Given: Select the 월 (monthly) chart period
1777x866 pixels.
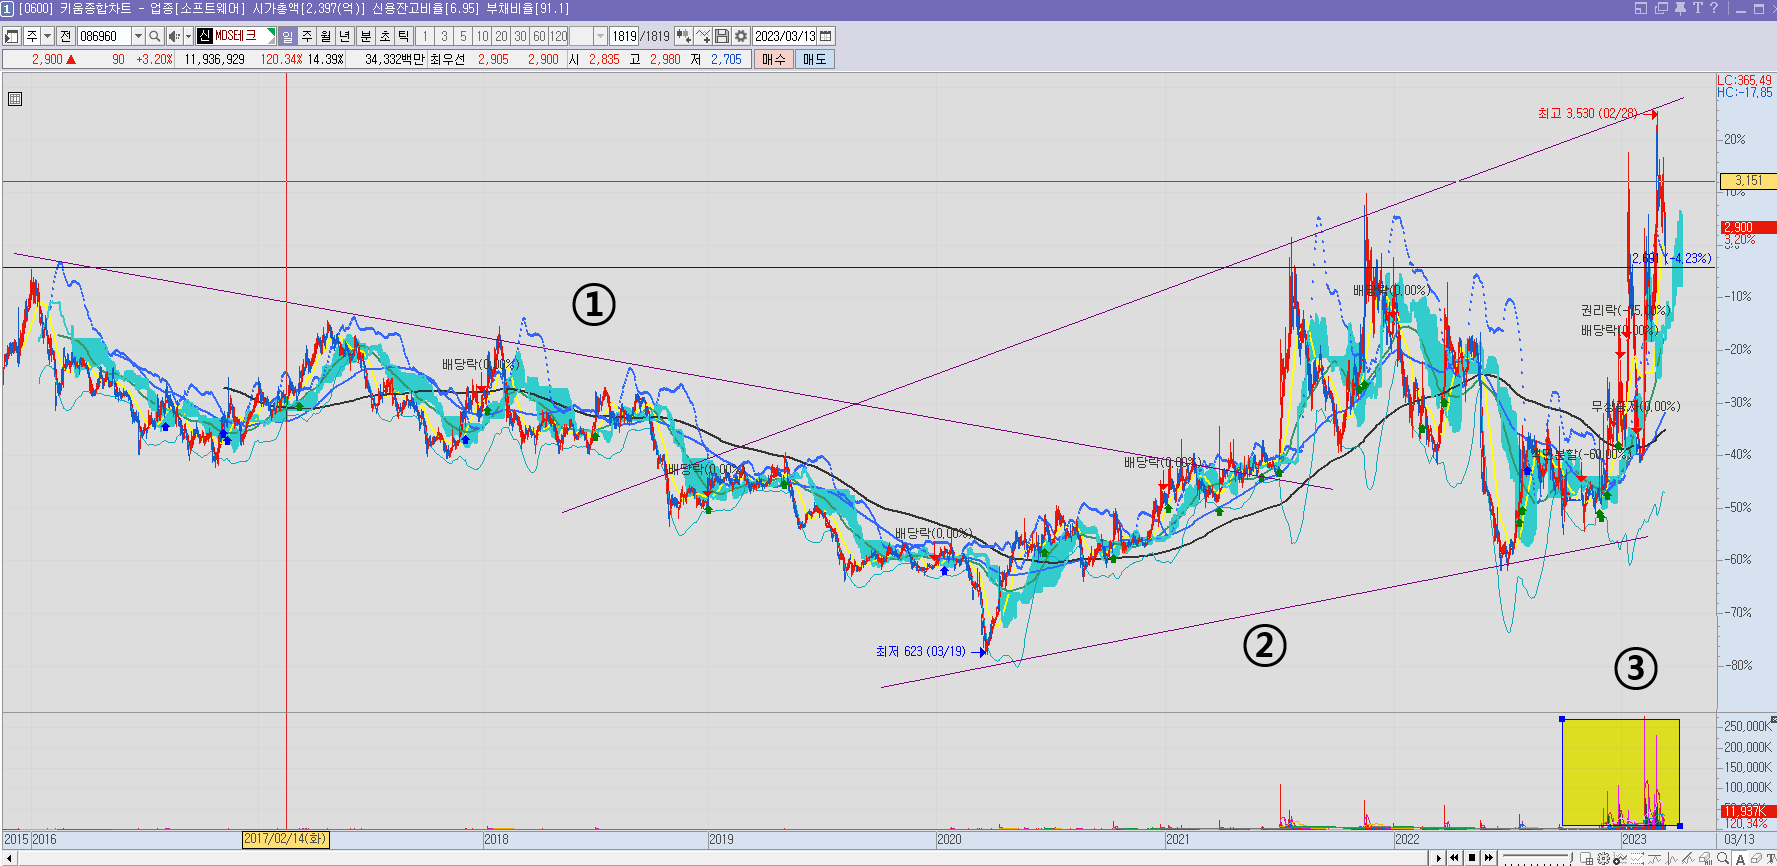Looking at the screenshot, I should (x=326, y=36).
